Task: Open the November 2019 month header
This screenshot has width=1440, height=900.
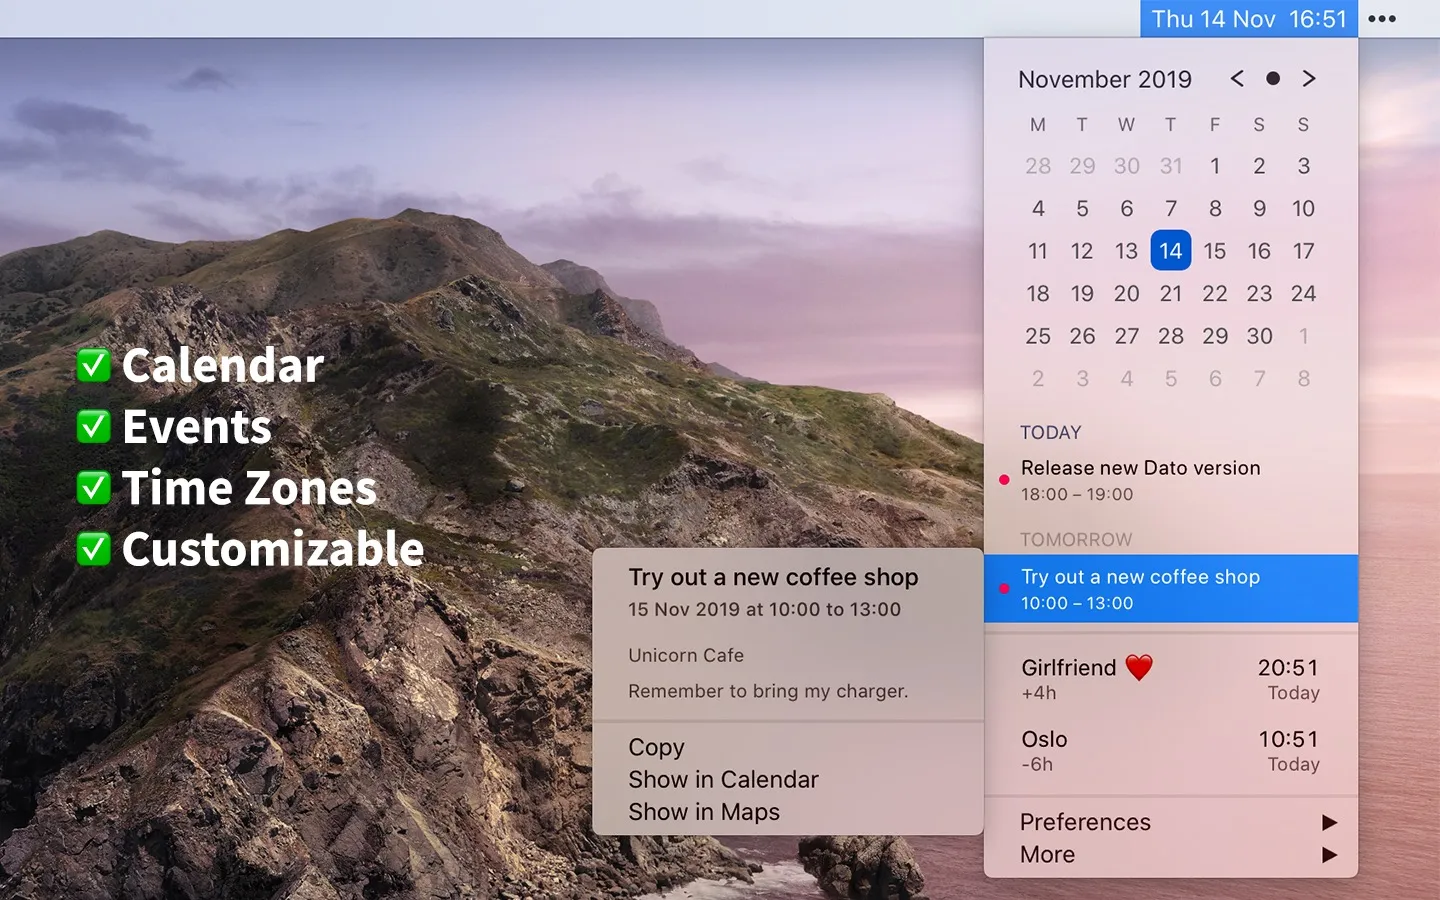Action: (x=1104, y=79)
